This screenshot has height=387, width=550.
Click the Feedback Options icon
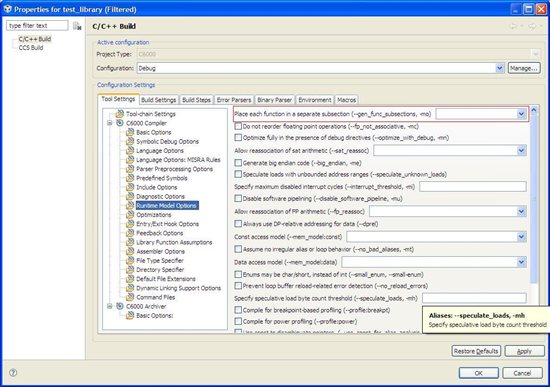point(130,233)
